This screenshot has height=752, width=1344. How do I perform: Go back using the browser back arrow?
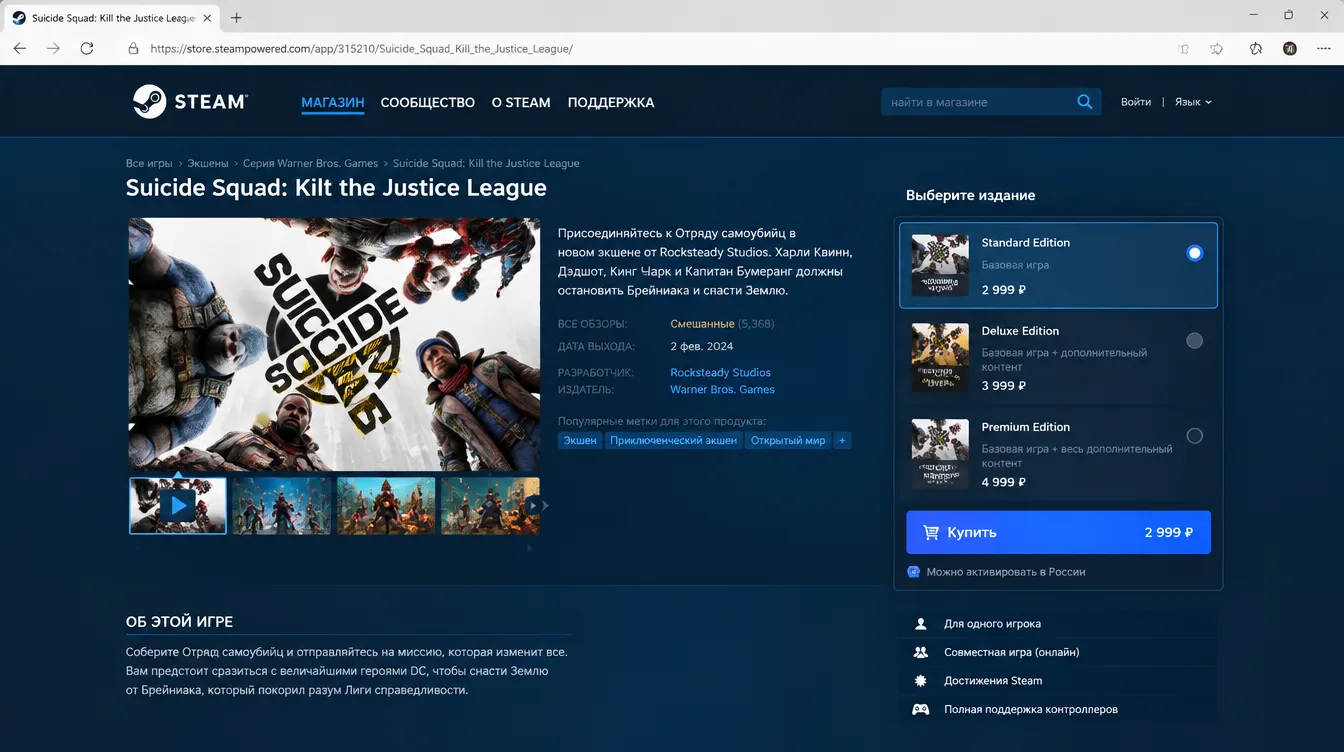click(20, 49)
